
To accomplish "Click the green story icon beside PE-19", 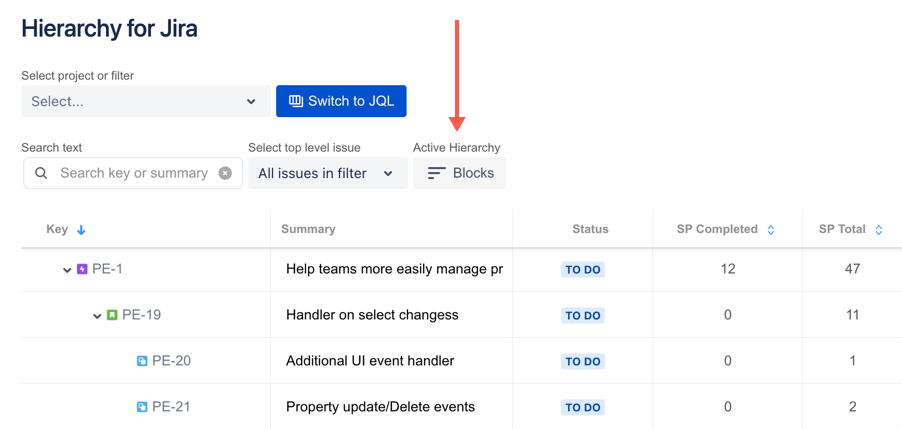I will click(x=112, y=315).
